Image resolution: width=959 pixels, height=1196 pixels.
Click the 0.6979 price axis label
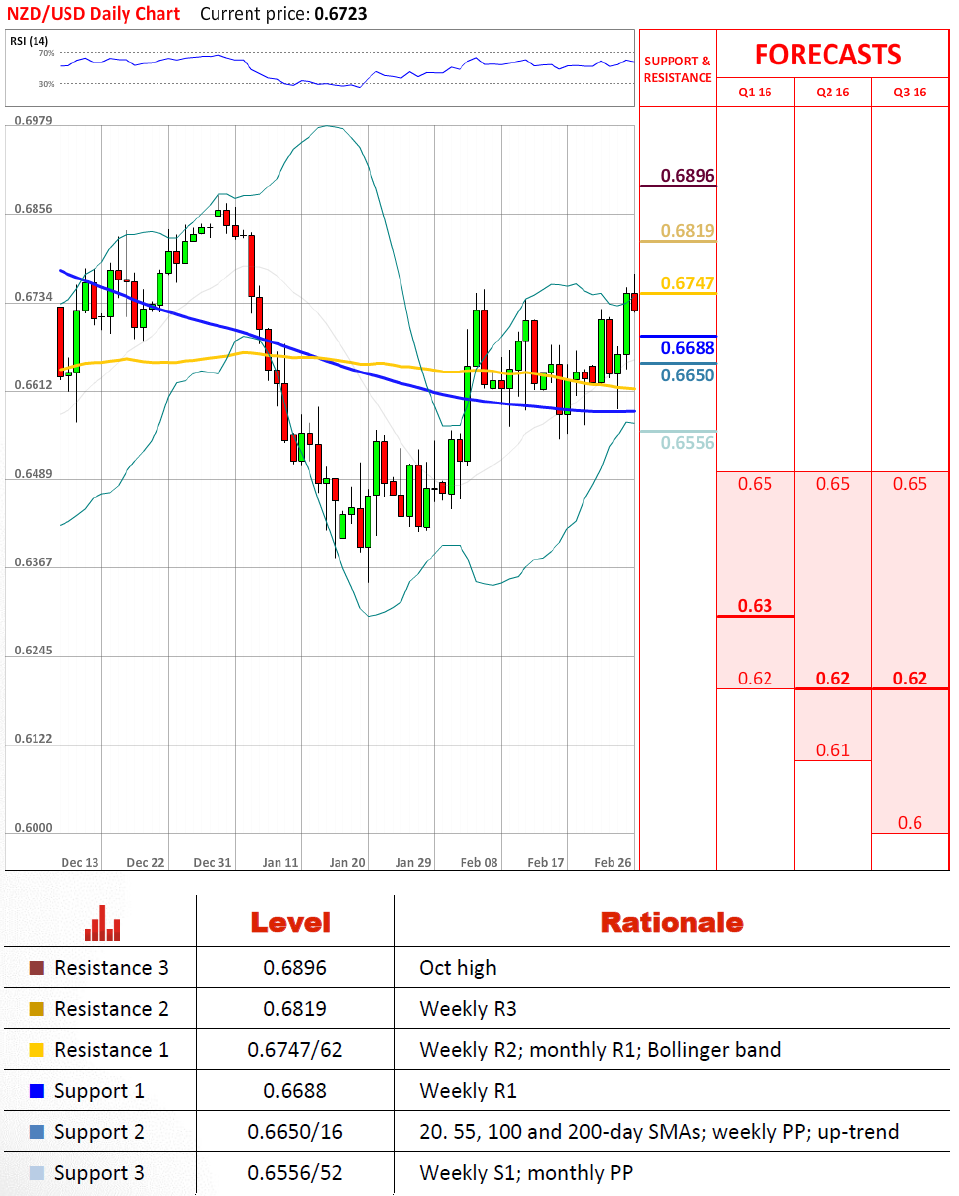pyautogui.click(x=34, y=121)
